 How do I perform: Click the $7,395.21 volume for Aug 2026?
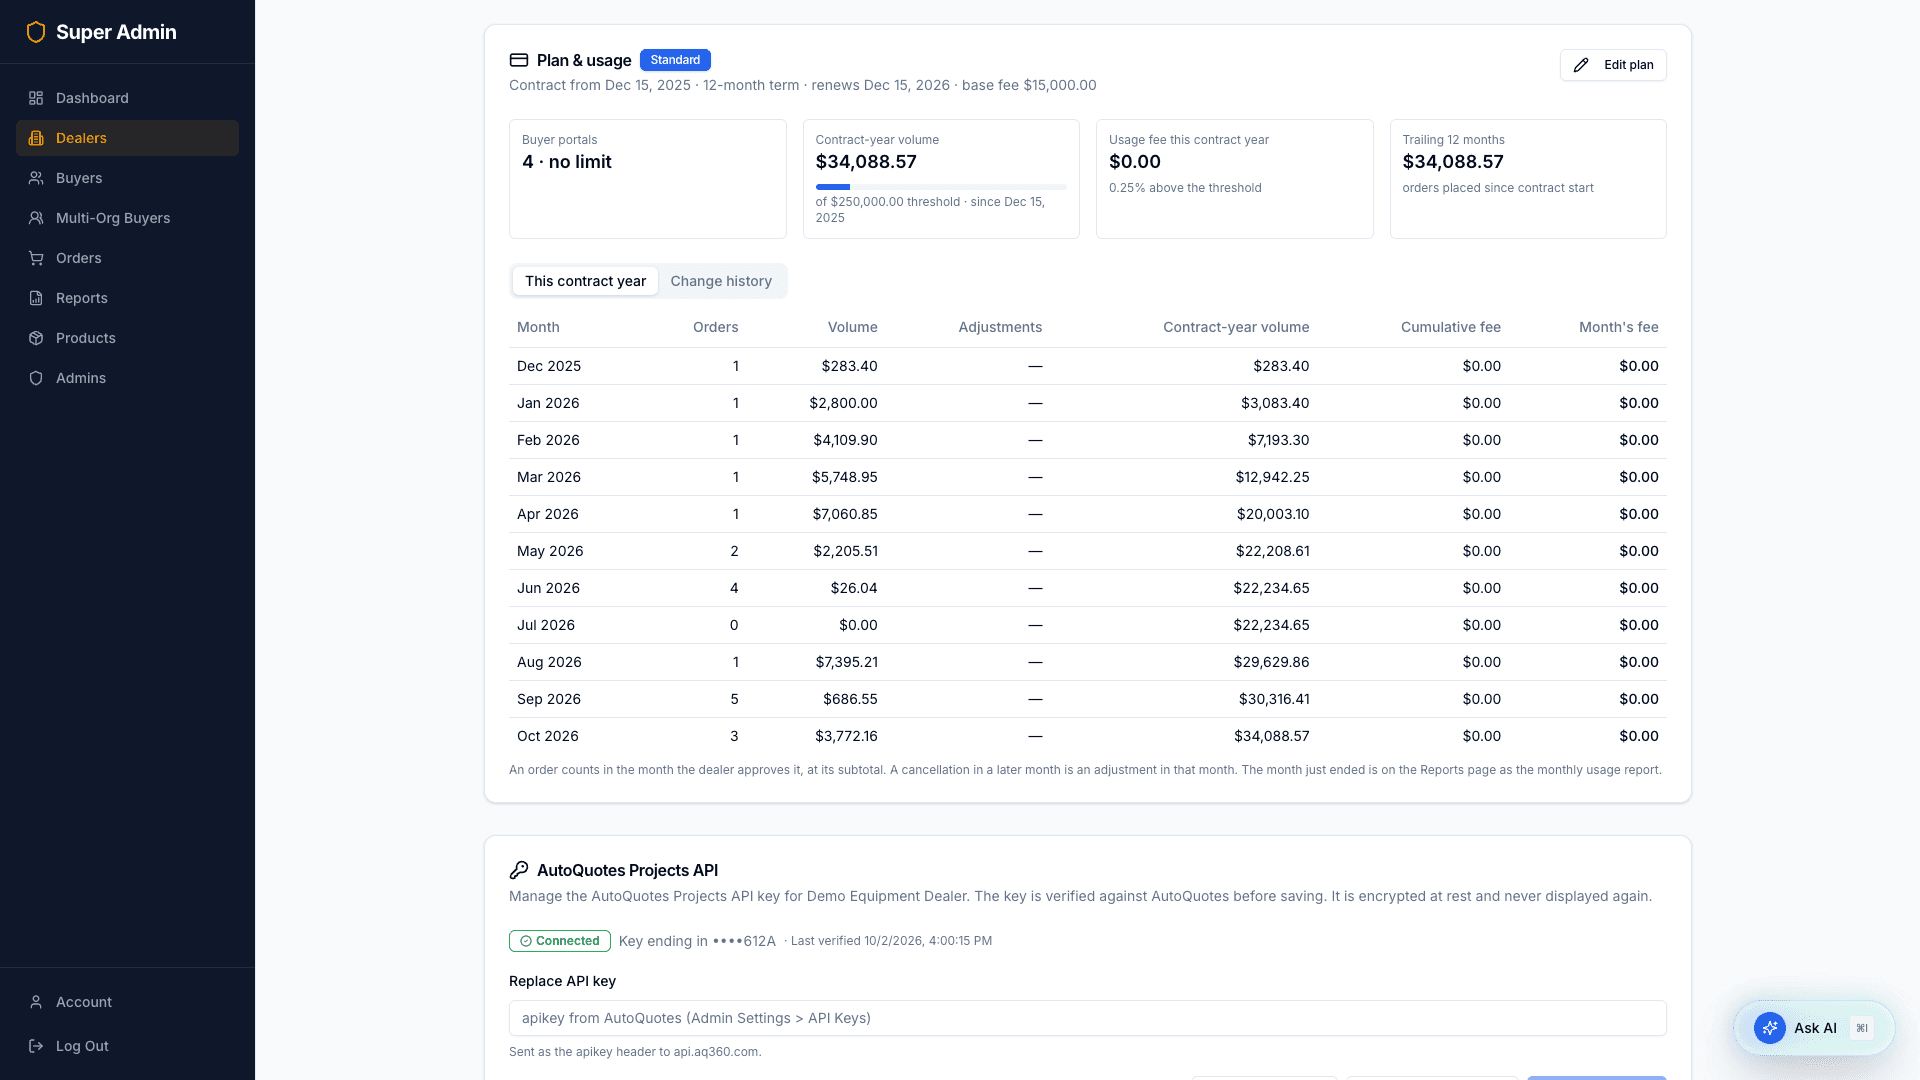click(845, 662)
